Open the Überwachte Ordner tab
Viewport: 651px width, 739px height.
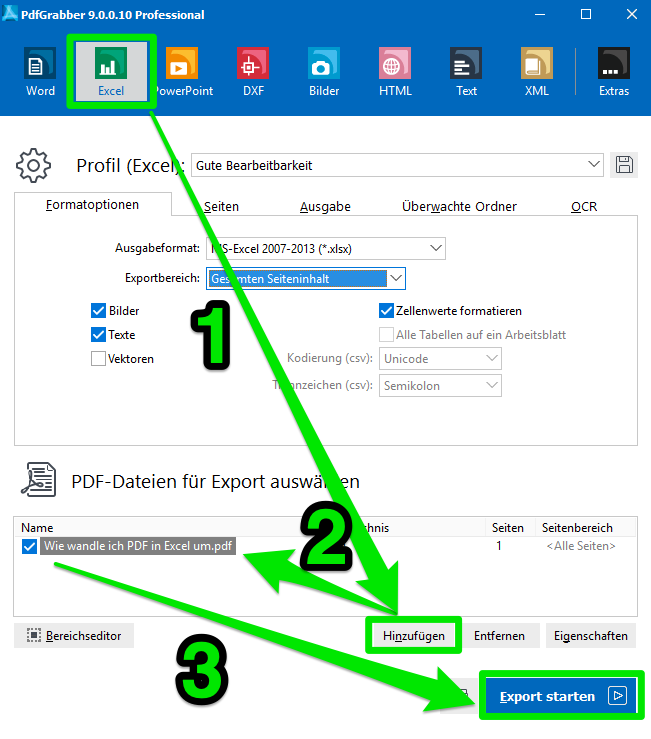coord(459,207)
